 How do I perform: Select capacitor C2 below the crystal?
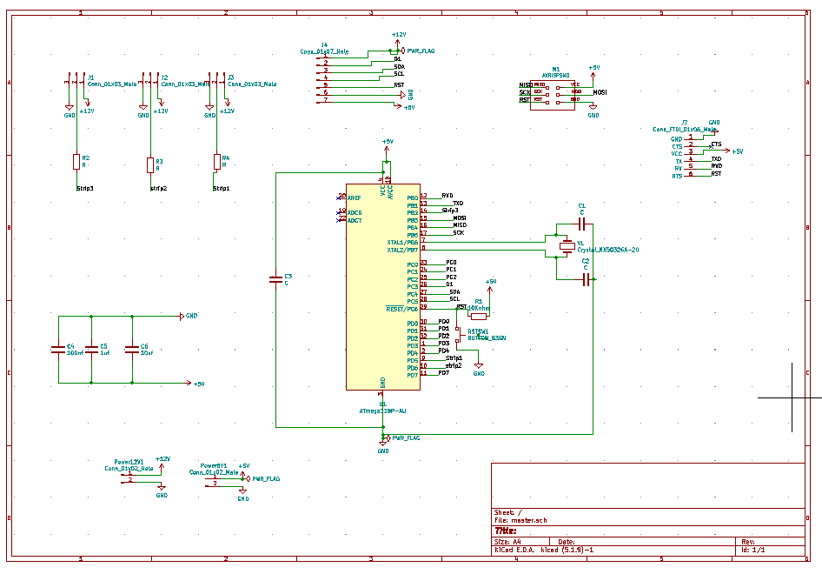[587, 280]
